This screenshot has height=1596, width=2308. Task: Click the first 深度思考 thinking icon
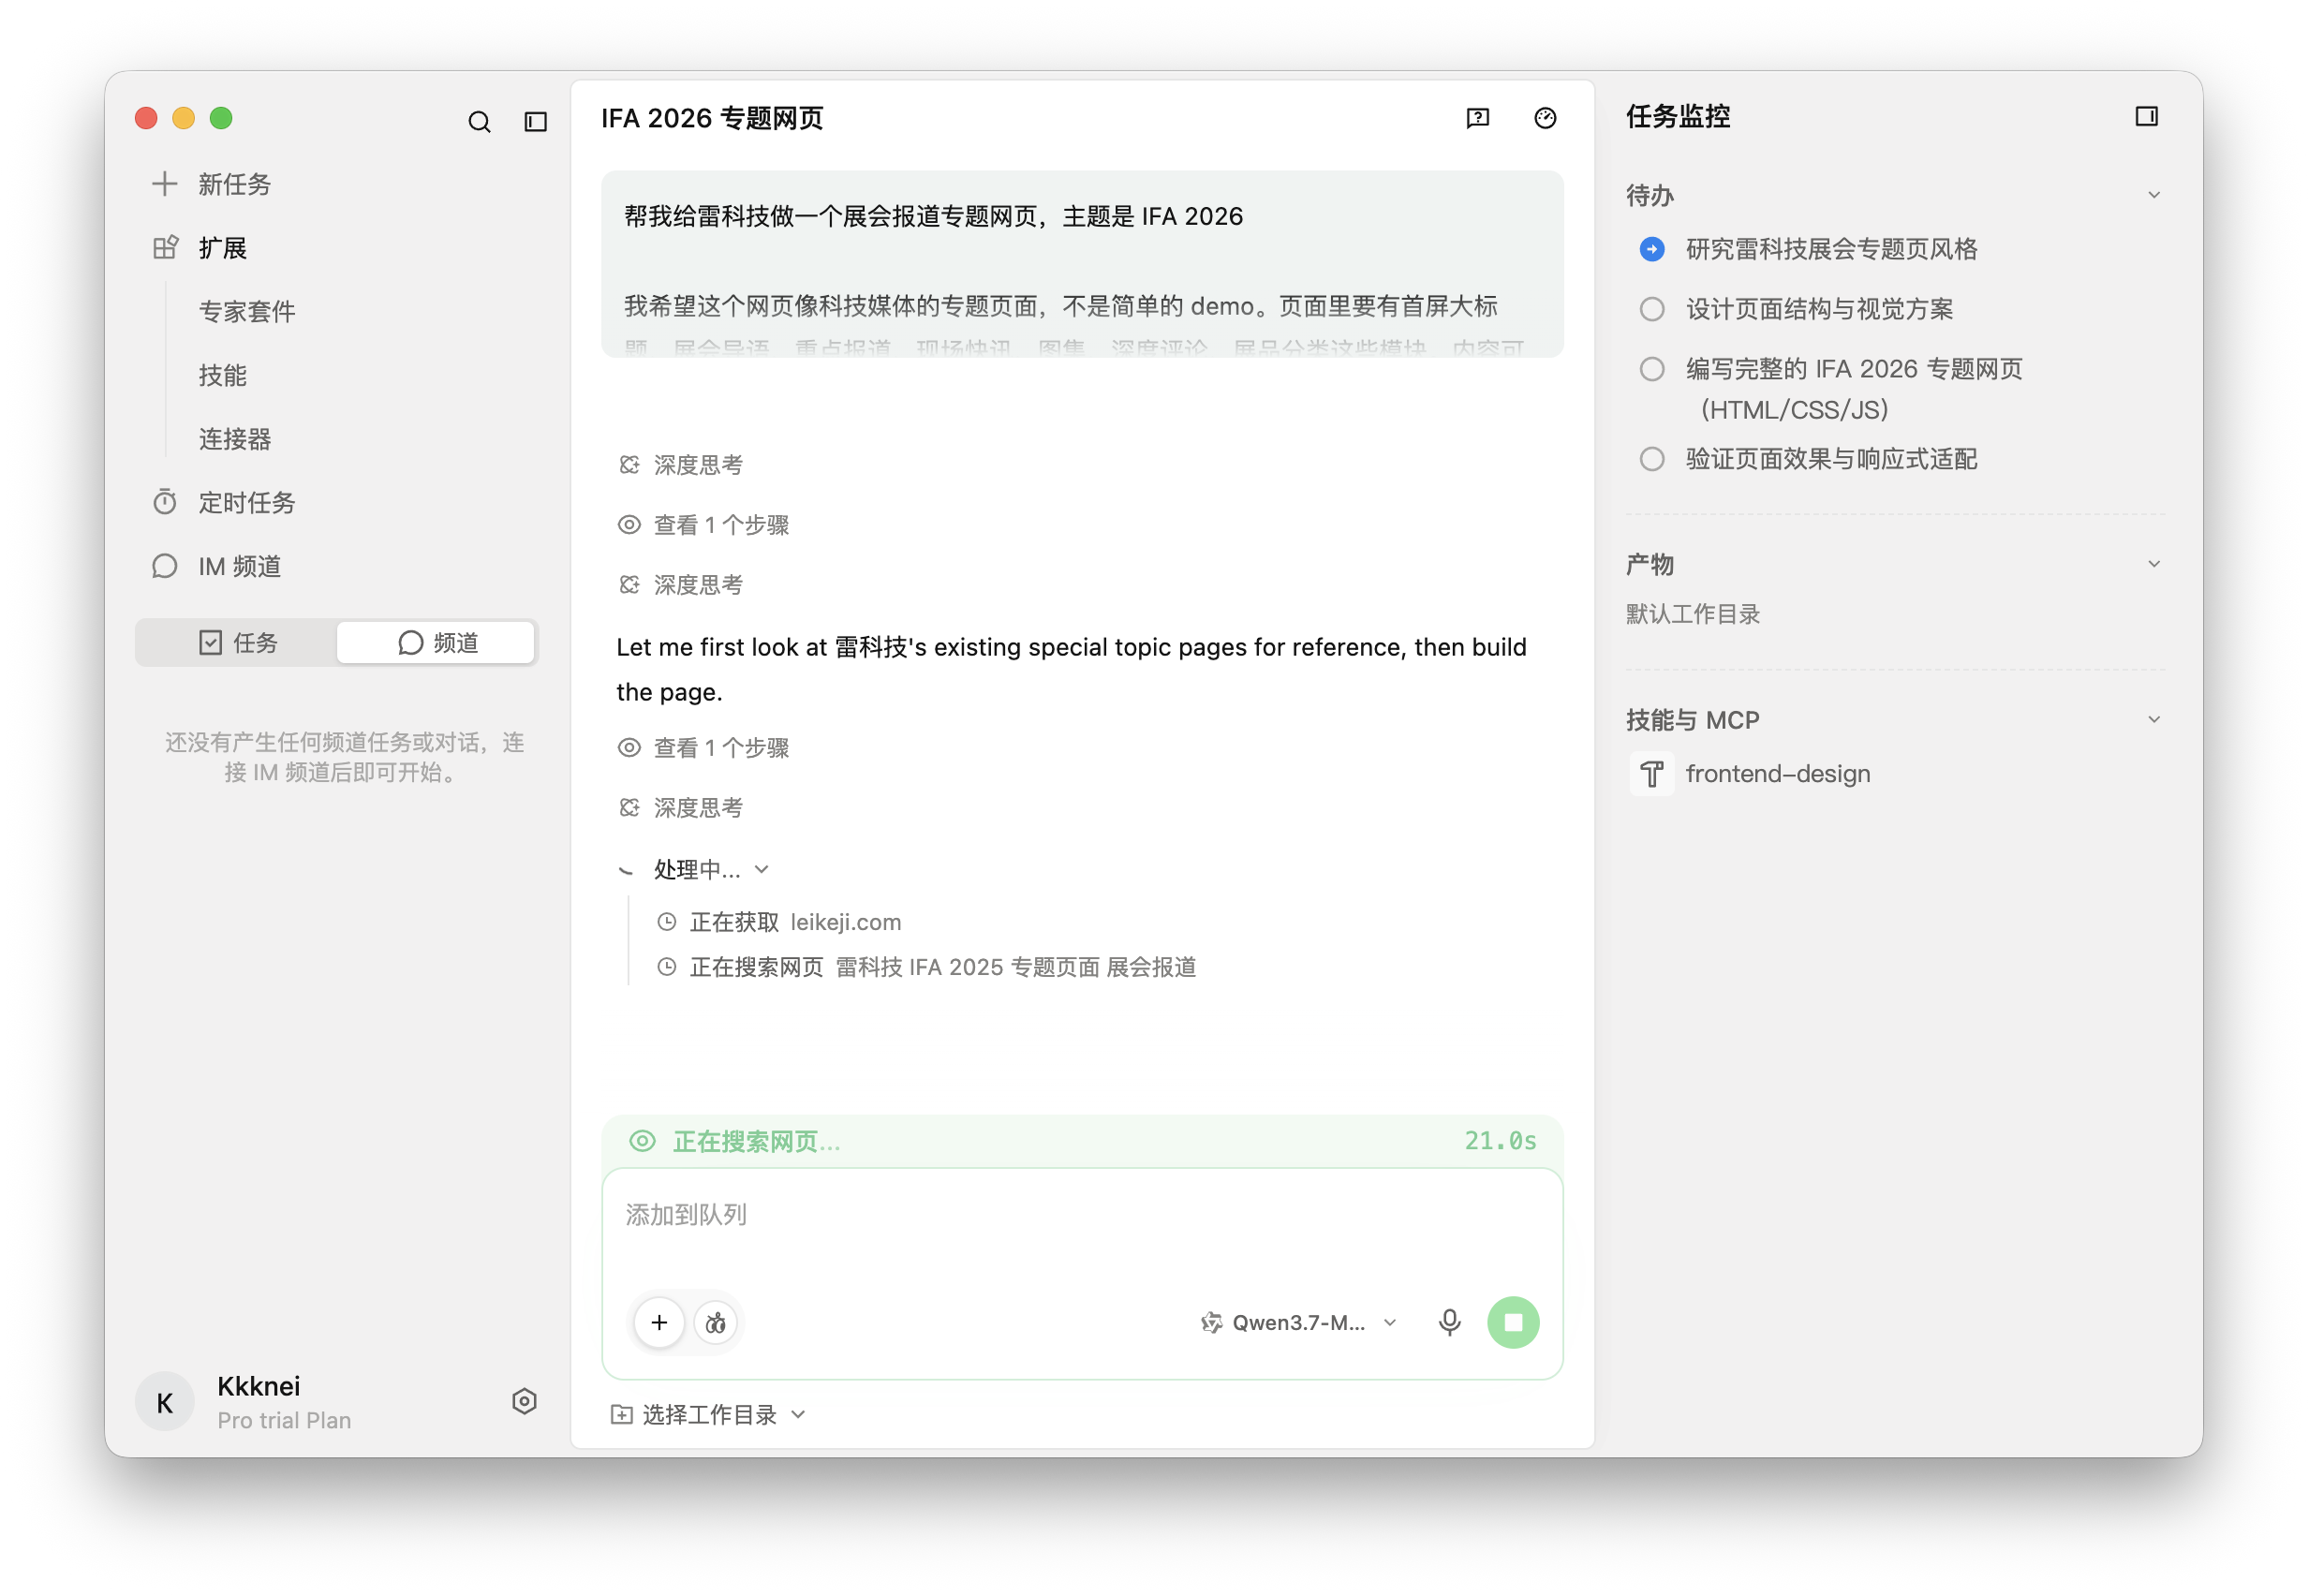(x=629, y=465)
